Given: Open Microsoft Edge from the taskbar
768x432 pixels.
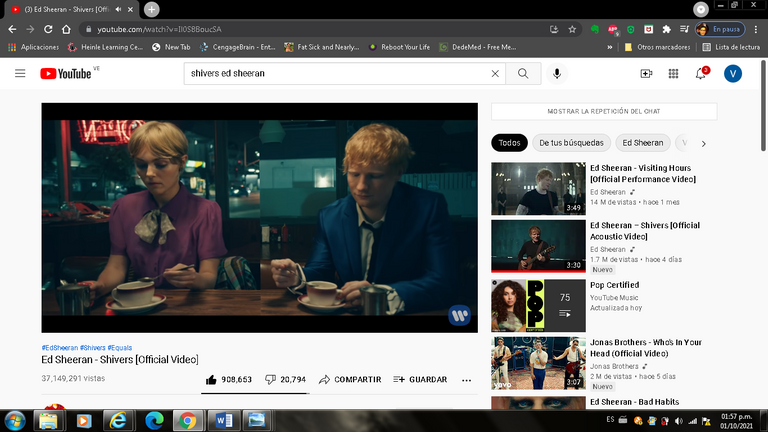Looking at the screenshot, I should pyautogui.click(x=154, y=421).
